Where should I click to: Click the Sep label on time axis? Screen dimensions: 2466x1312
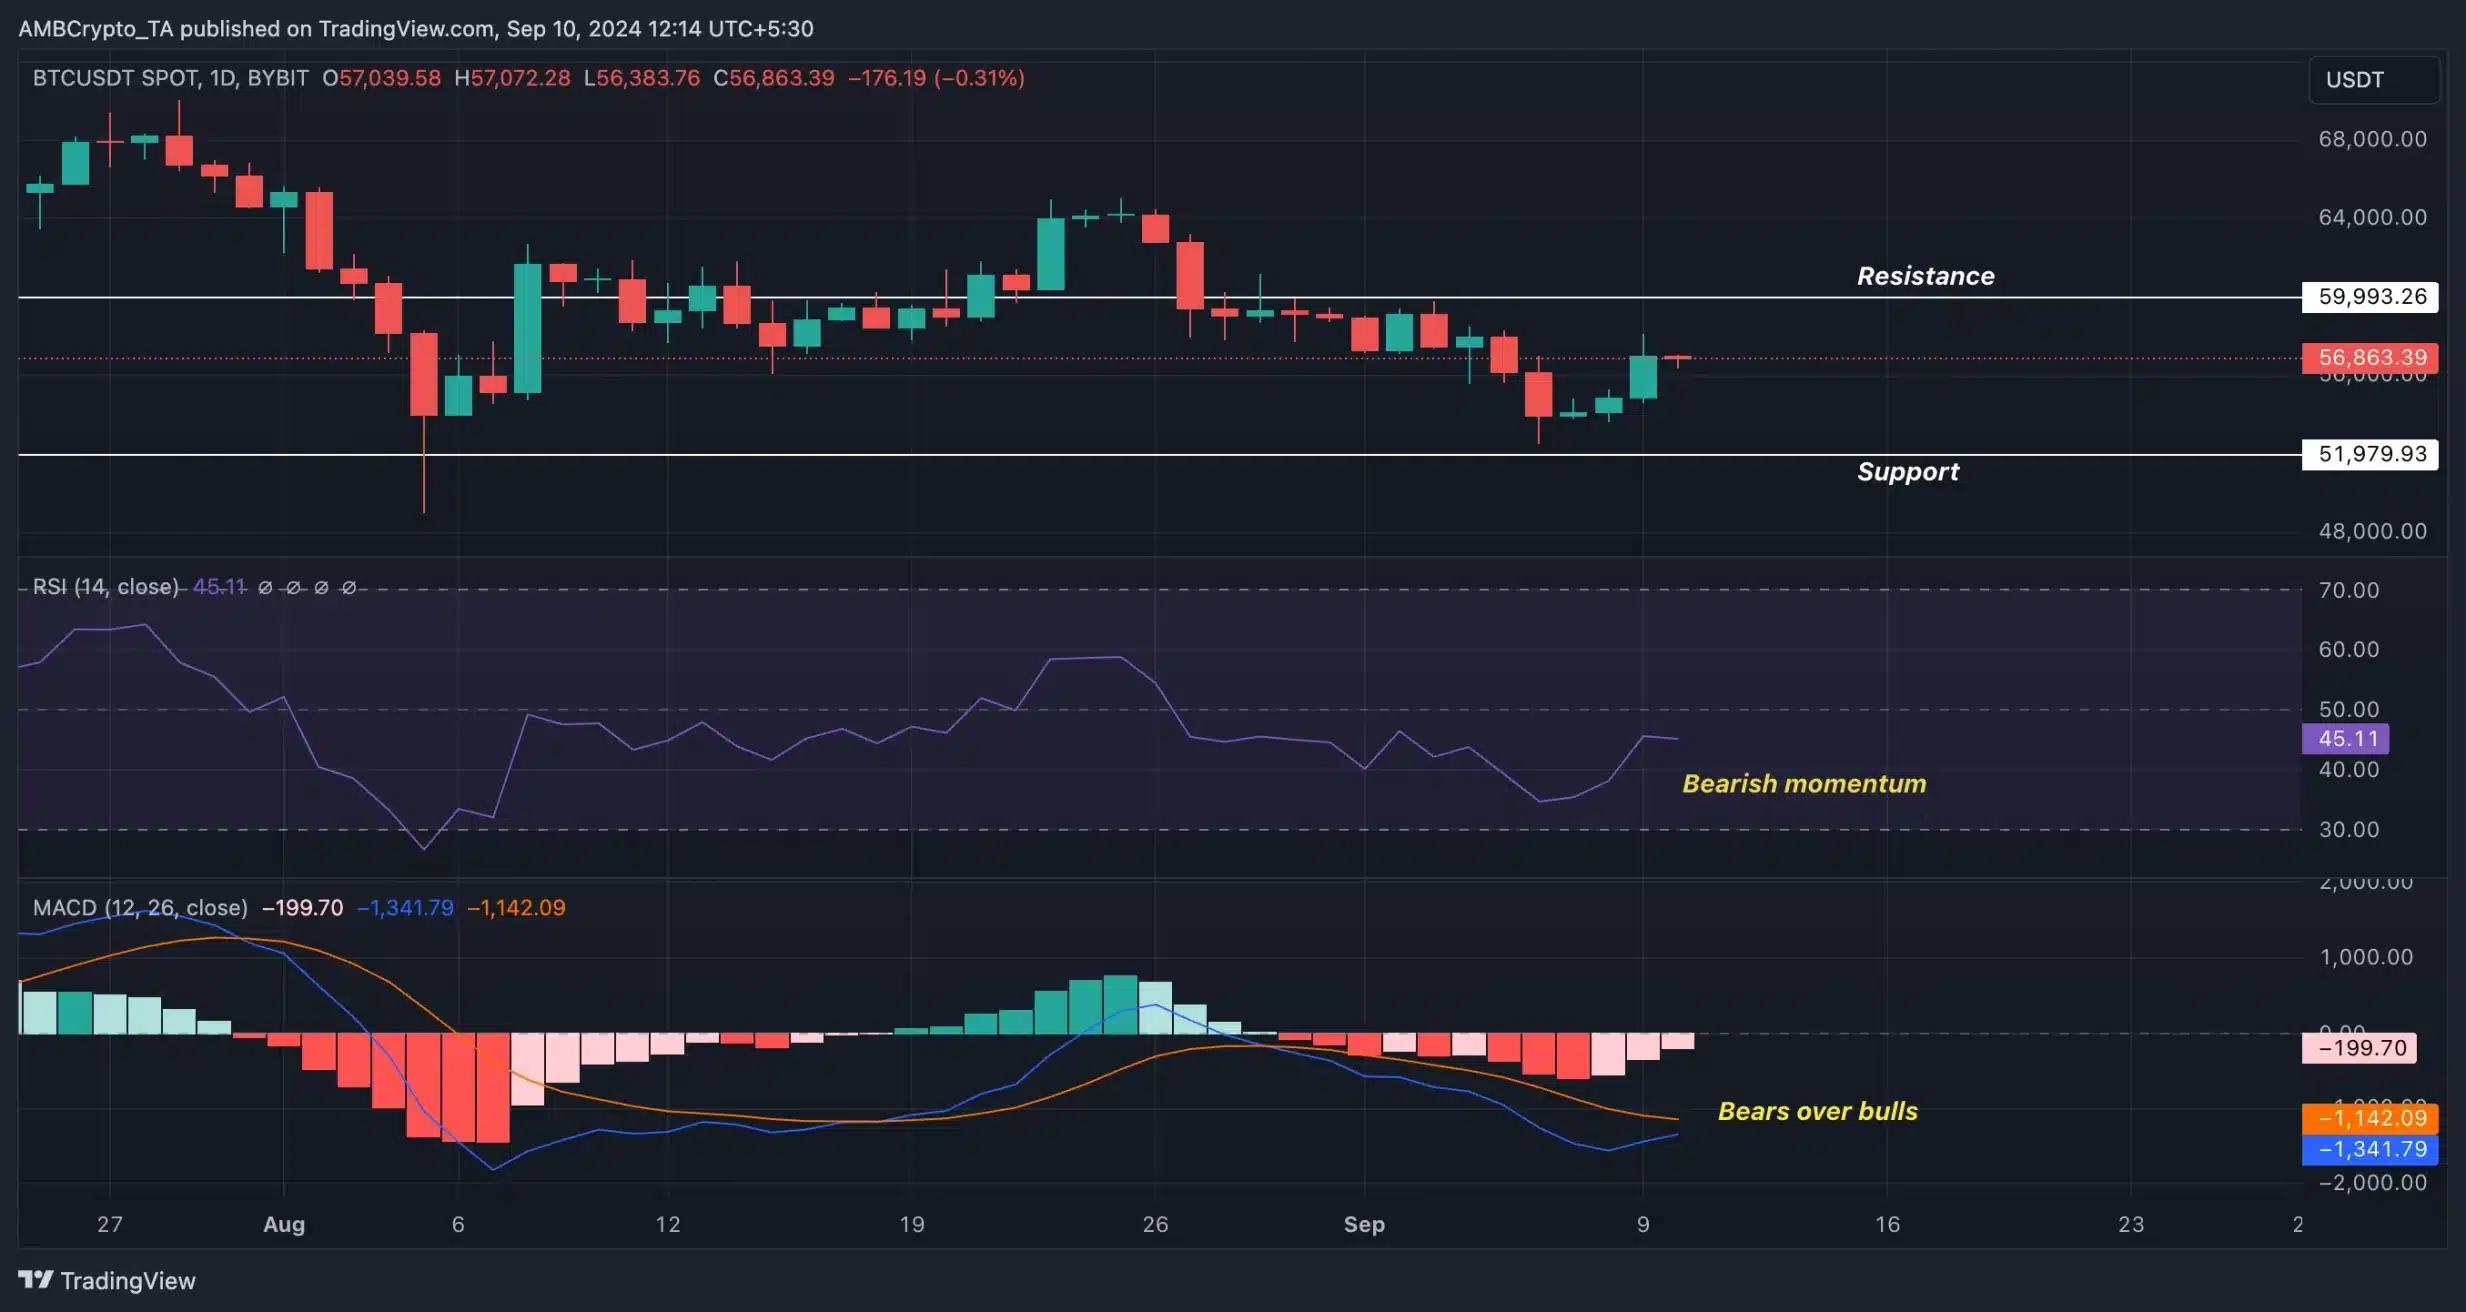click(1364, 1224)
